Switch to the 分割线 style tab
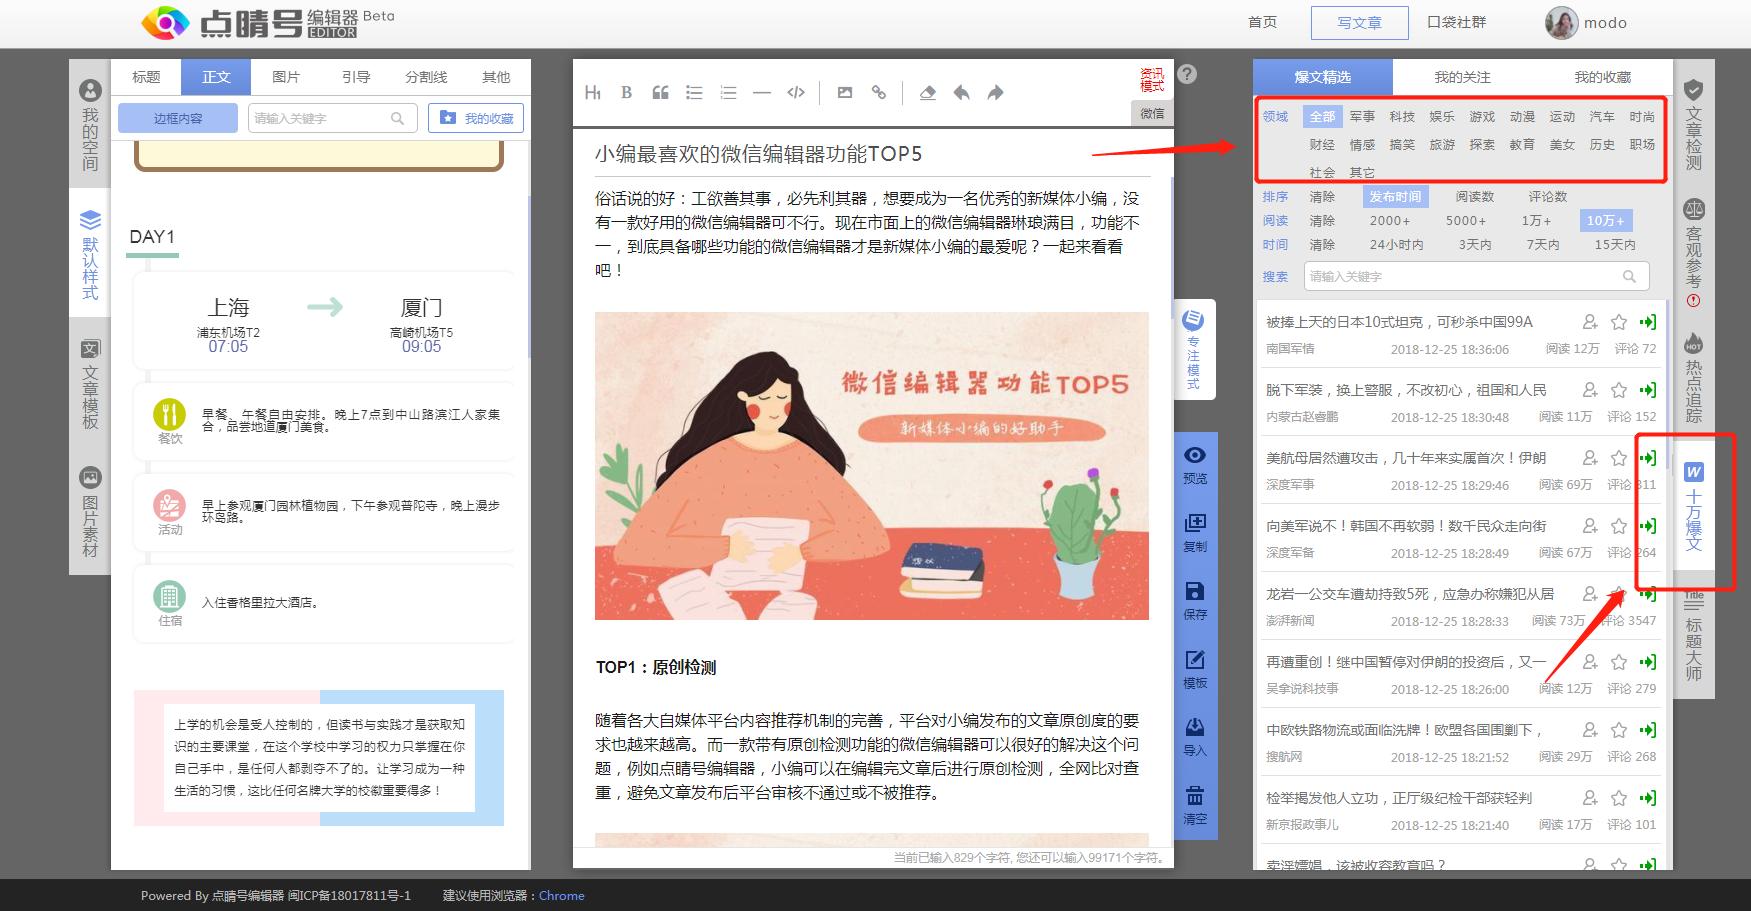This screenshot has width=1751, height=911. [x=426, y=77]
